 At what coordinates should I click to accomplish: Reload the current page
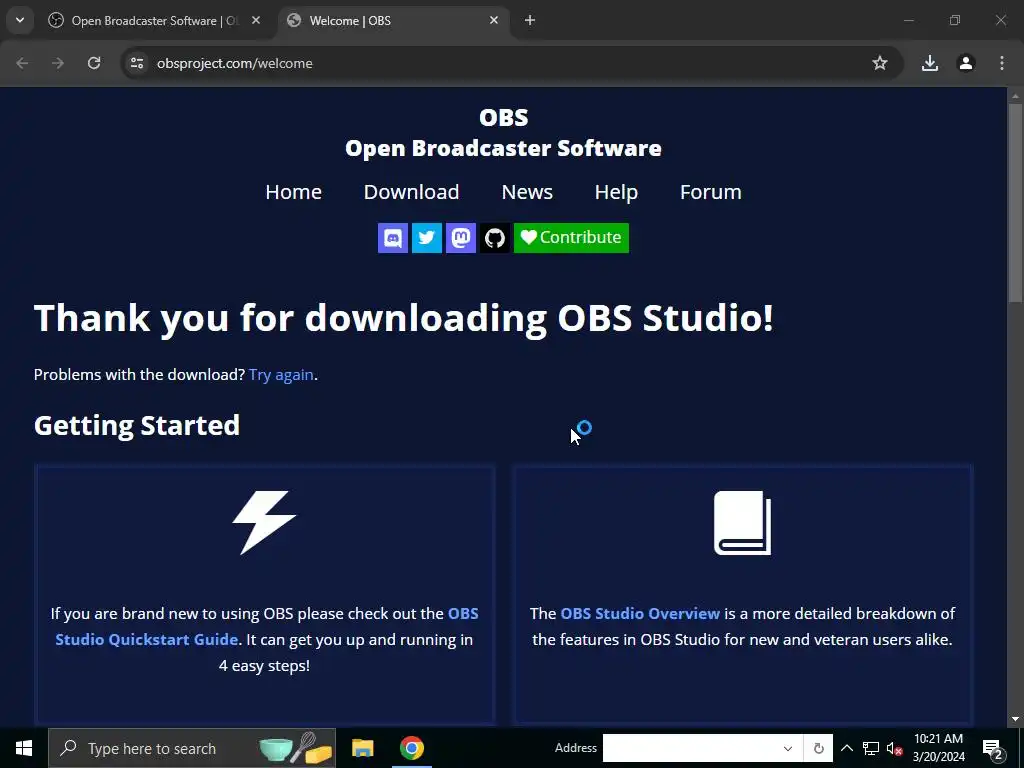pyautogui.click(x=94, y=63)
